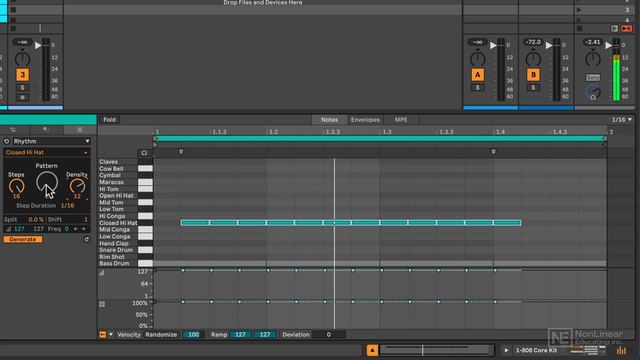
Task: Toggle Return B activator button
Action: pyautogui.click(x=533, y=75)
